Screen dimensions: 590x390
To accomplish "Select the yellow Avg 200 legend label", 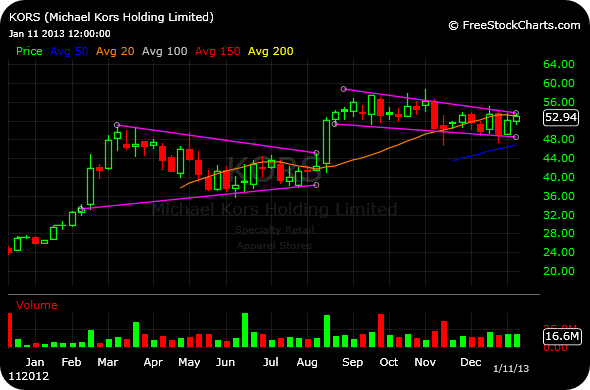I will coord(271,51).
